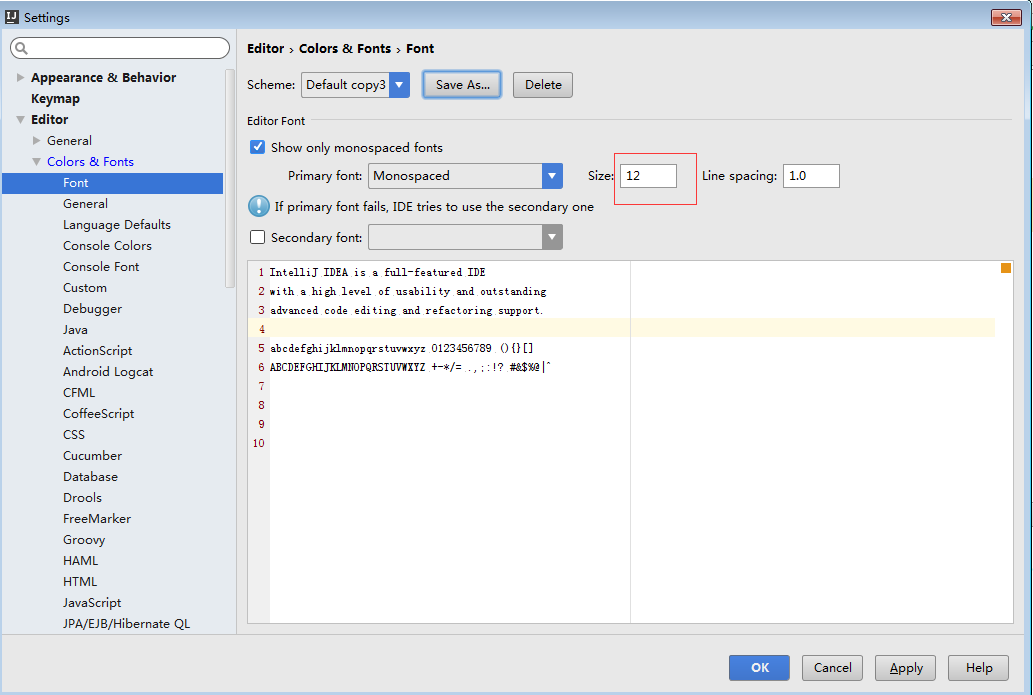1033x695 pixels.
Task: Open Console Font settings page
Action: pos(101,267)
